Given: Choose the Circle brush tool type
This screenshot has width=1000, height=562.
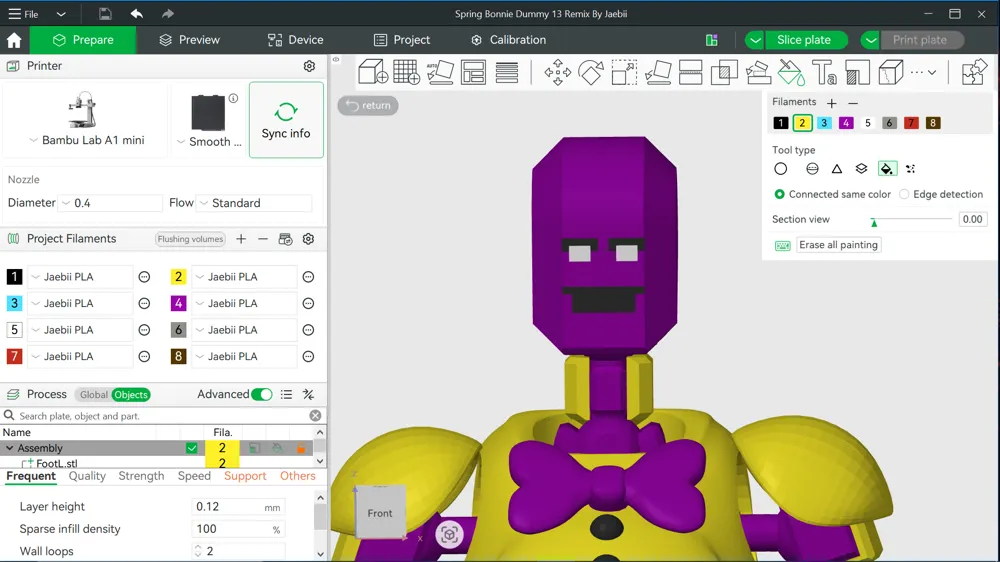Looking at the screenshot, I should tap(781, 169).
